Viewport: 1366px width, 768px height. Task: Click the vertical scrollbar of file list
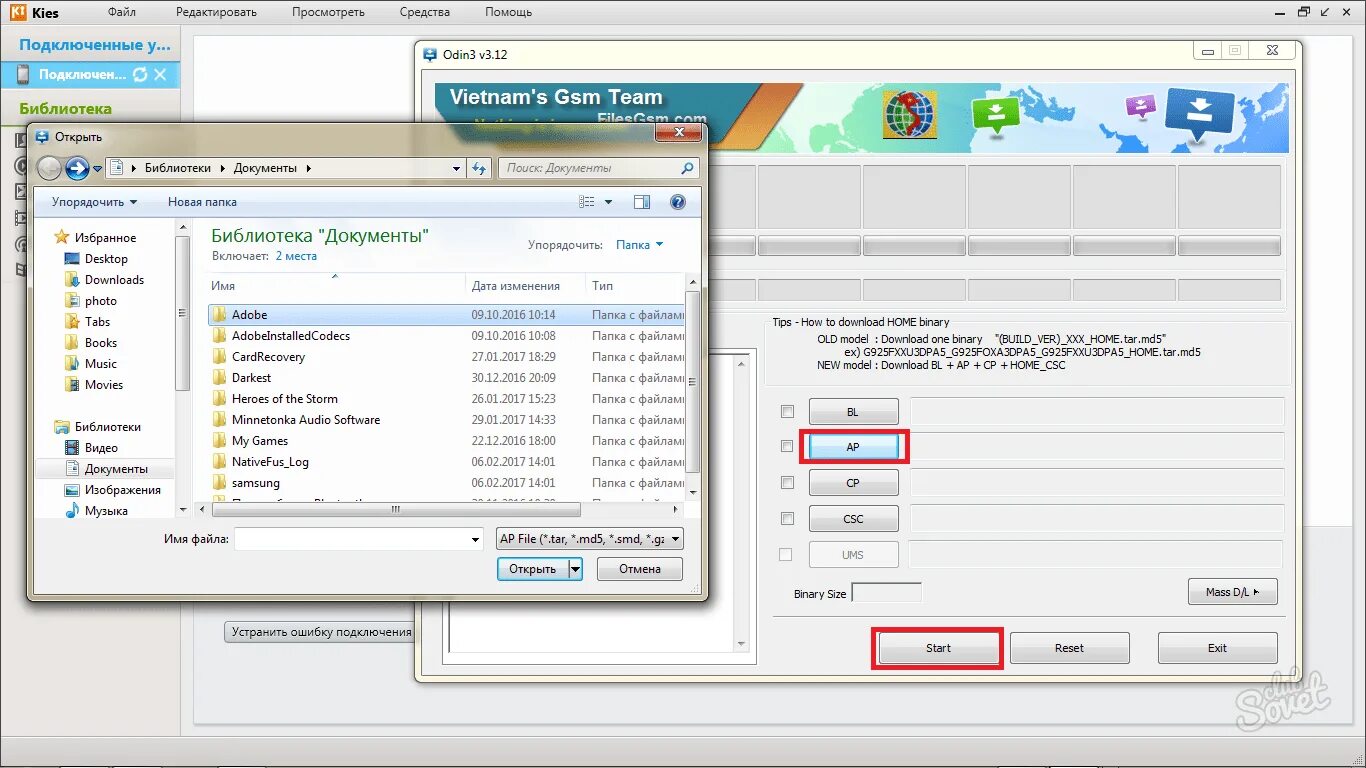click(x=694, y=384)
